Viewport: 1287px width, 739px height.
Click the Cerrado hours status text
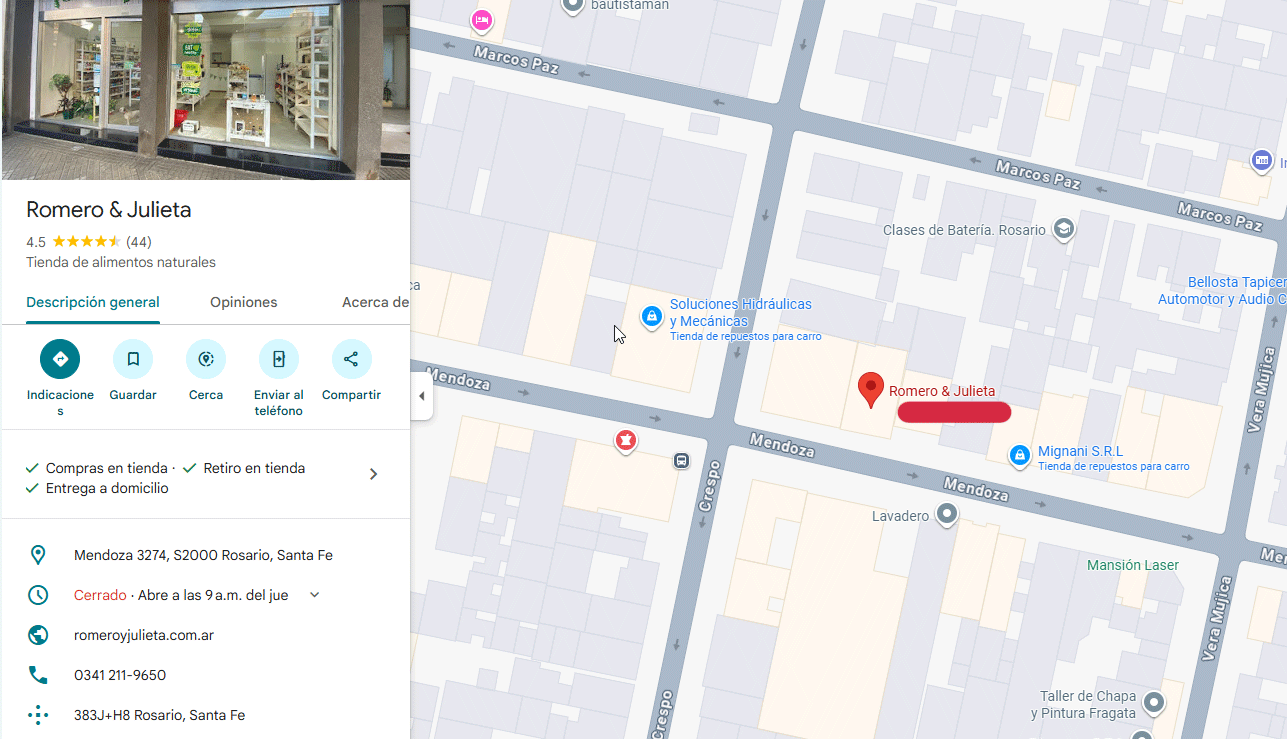[100, 595]
